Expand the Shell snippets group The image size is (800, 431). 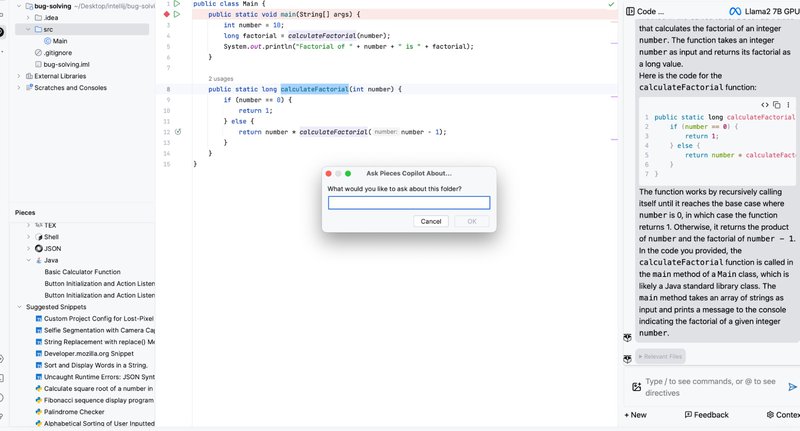click(28, 237)
